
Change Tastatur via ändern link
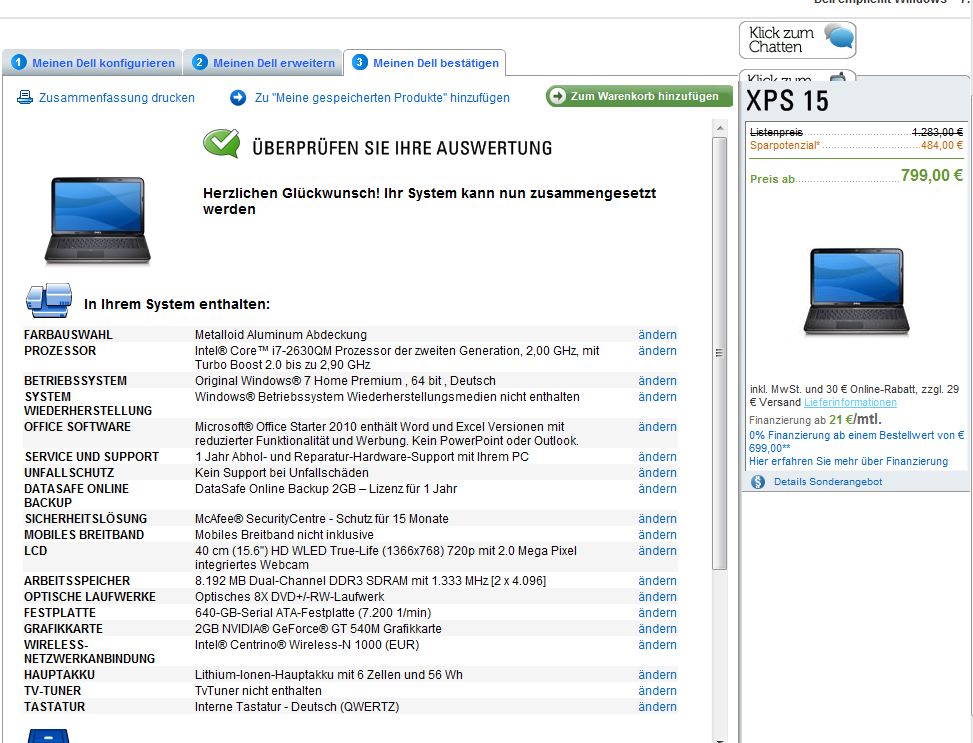(x=657, y=707)
